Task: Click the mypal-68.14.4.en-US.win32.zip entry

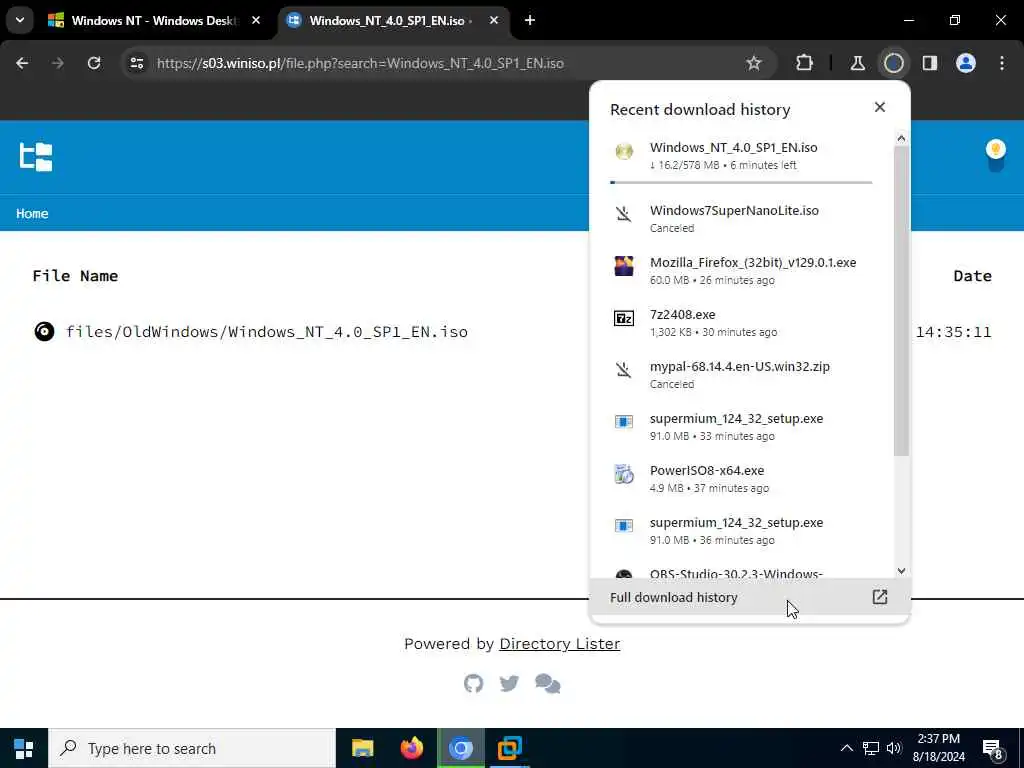Action: [x=741, y=375]
